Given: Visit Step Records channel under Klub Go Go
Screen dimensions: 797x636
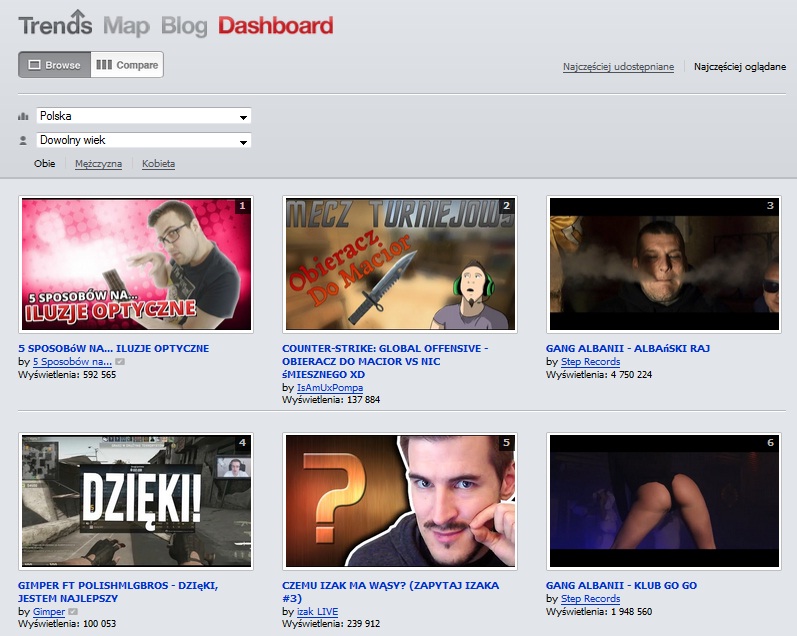Looking at the screenshot, I should coord(590,599).
